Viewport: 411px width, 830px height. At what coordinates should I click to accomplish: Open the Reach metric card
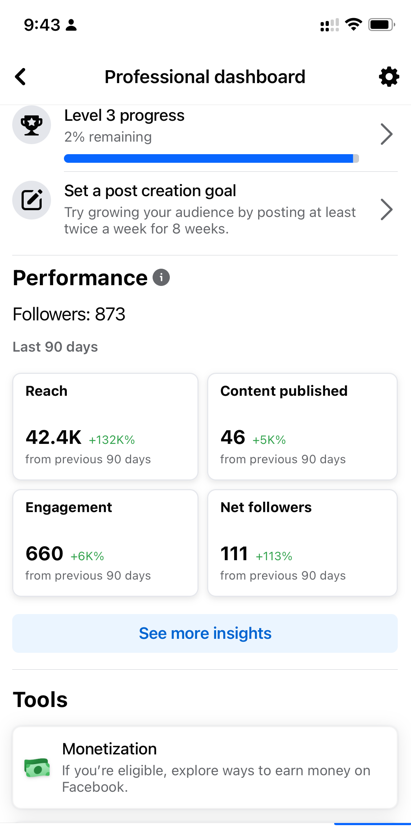(105, 427)
